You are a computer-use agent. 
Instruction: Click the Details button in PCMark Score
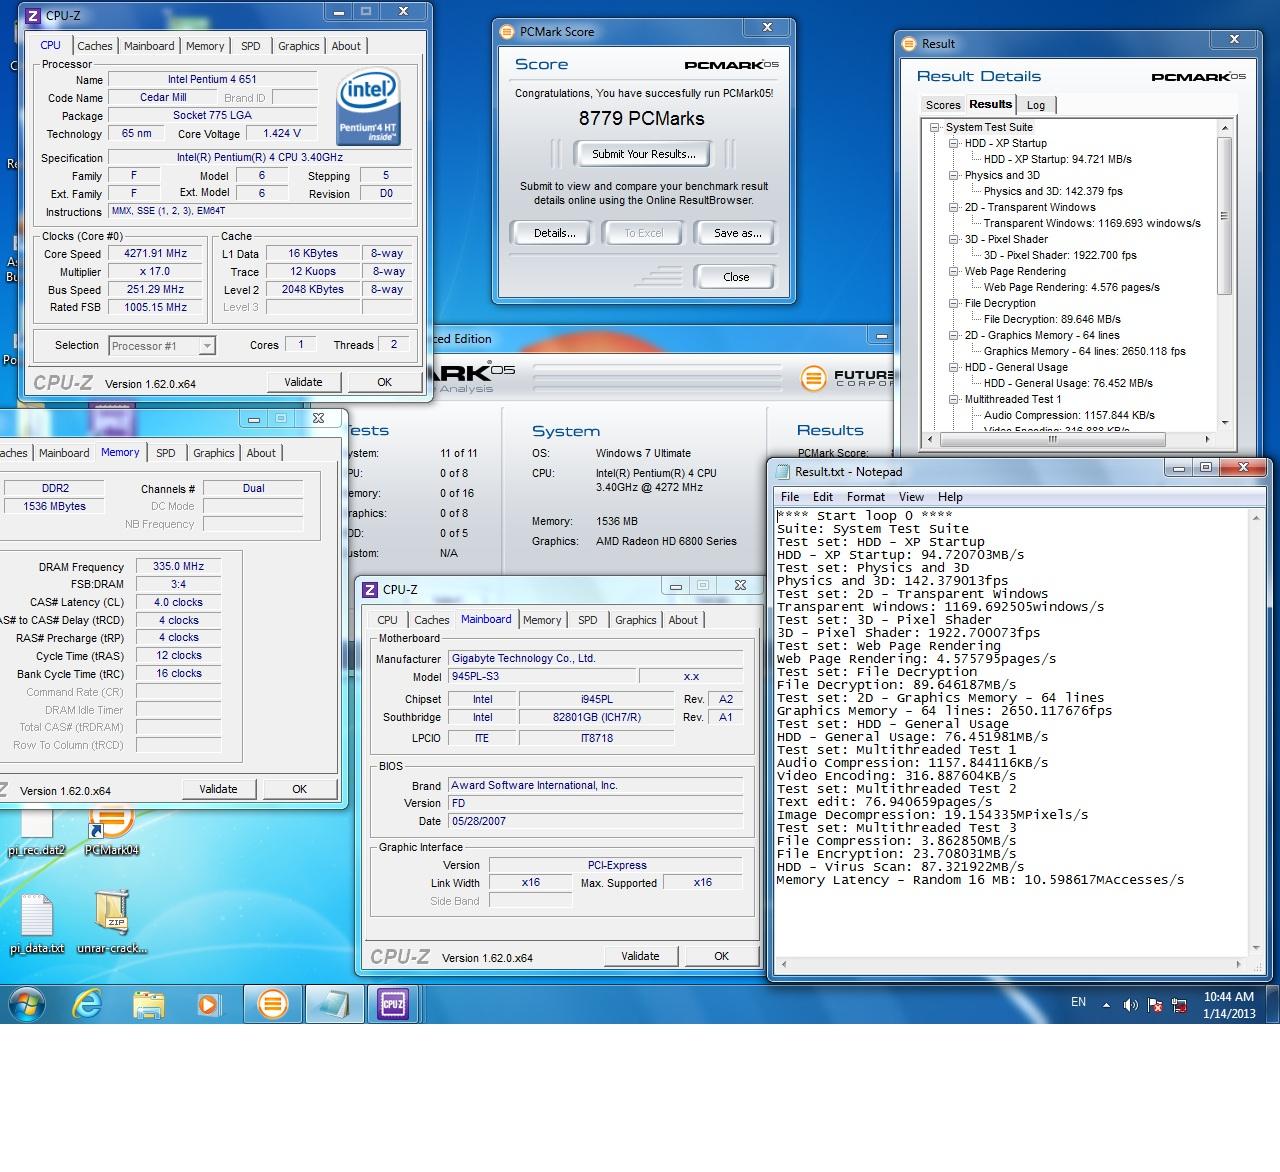tap(554, 233)
